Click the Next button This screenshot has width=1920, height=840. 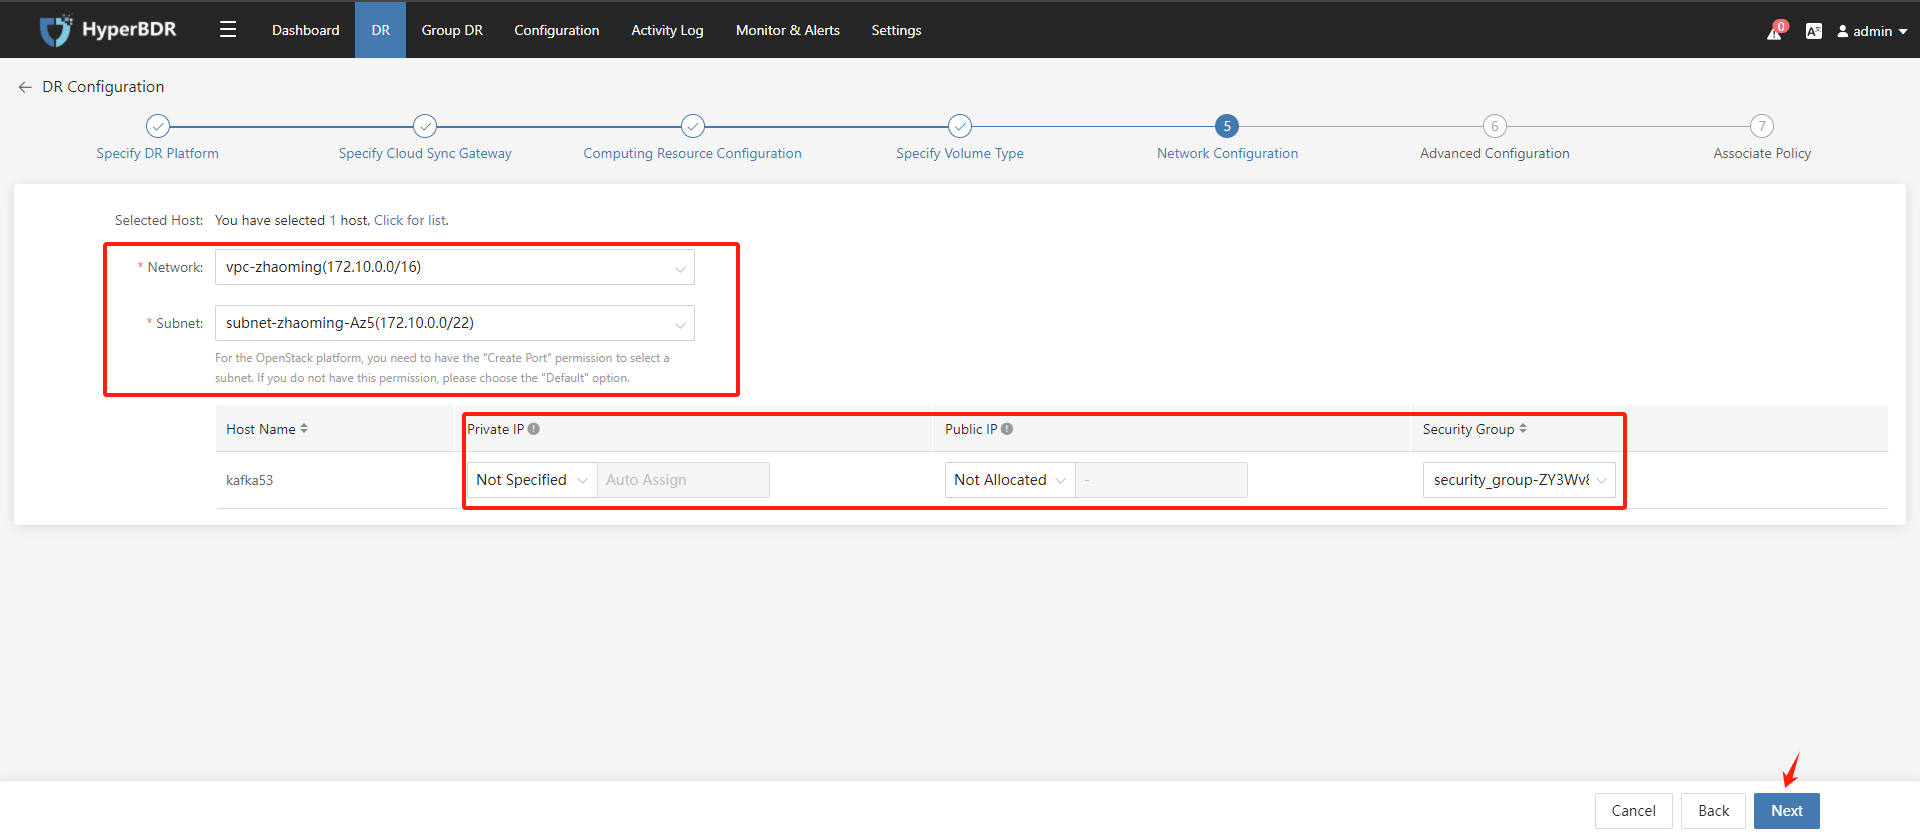(1787, 811)
